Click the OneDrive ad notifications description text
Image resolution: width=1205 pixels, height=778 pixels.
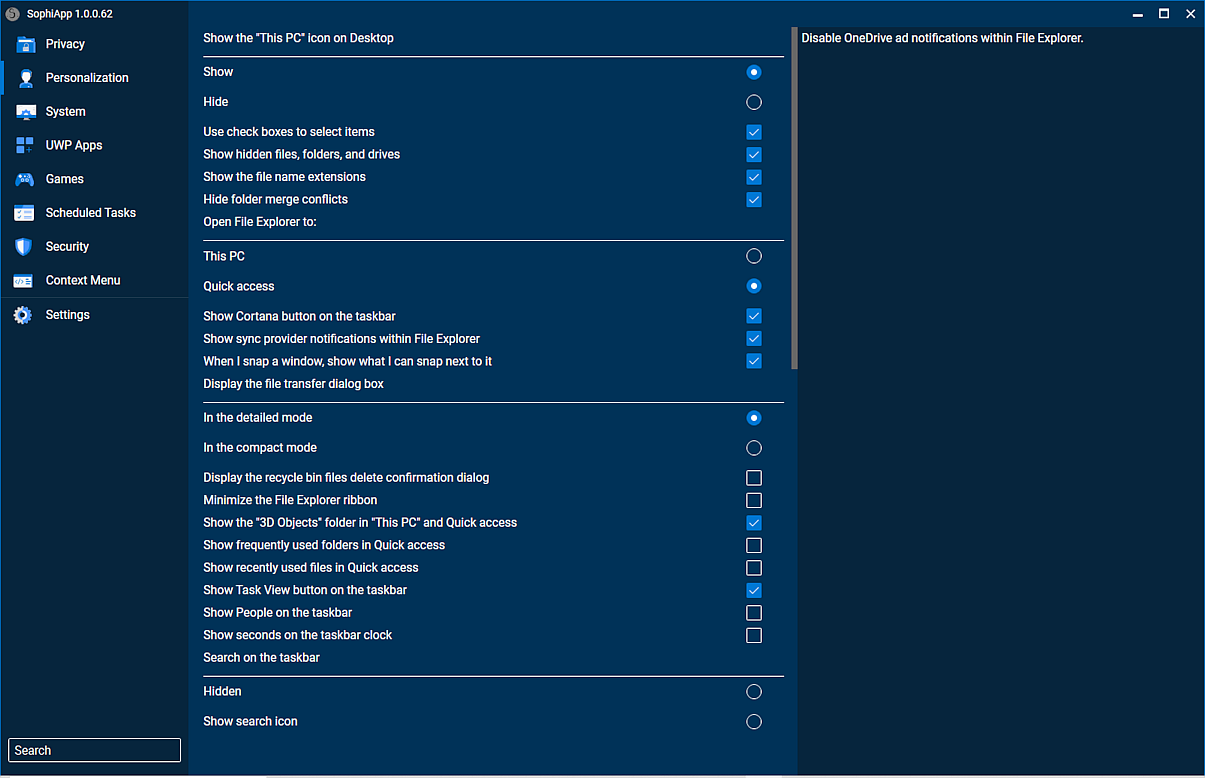click(x=942, y=38)
